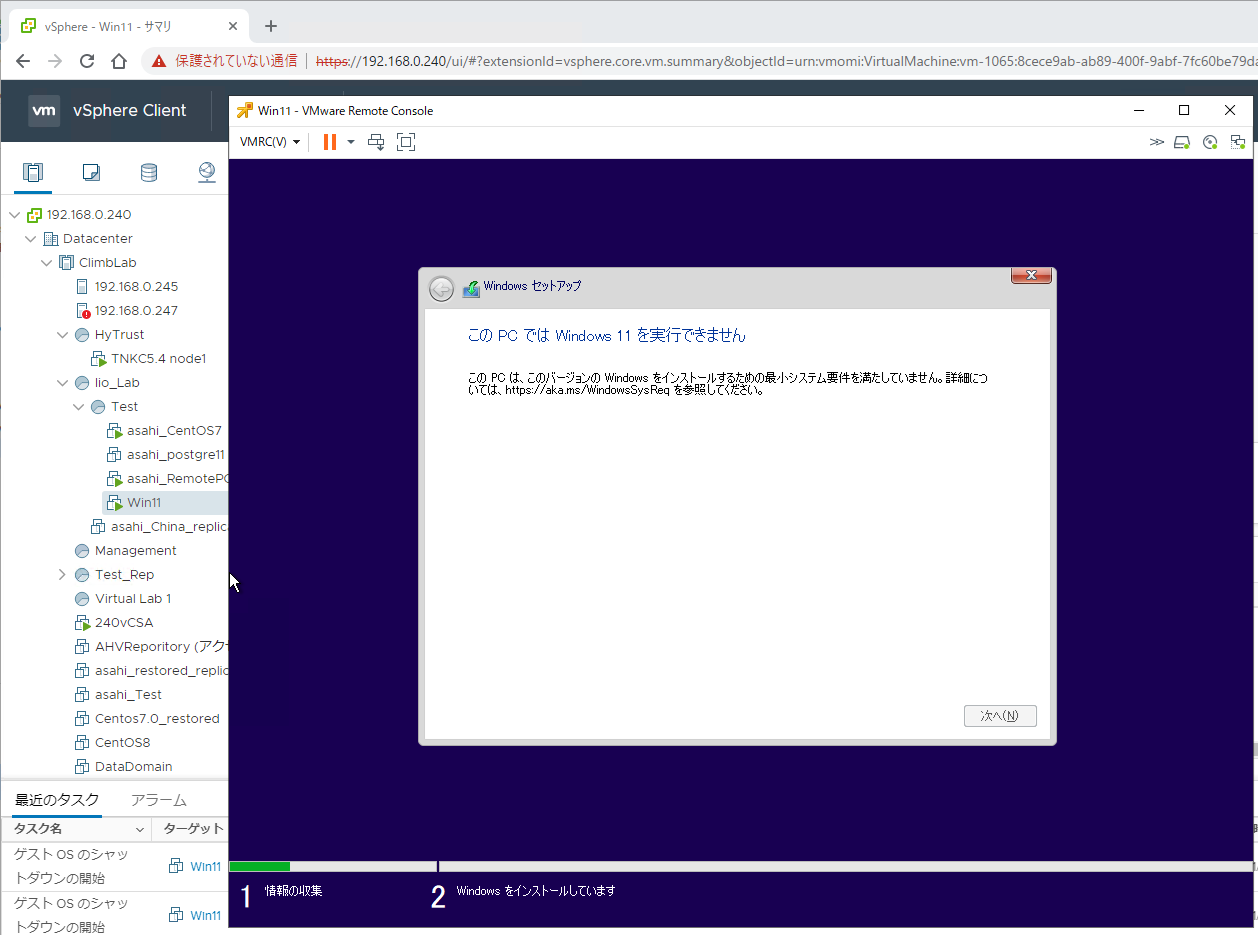Collapse the 192.168.0.240 vCenter node

(14, 214)
